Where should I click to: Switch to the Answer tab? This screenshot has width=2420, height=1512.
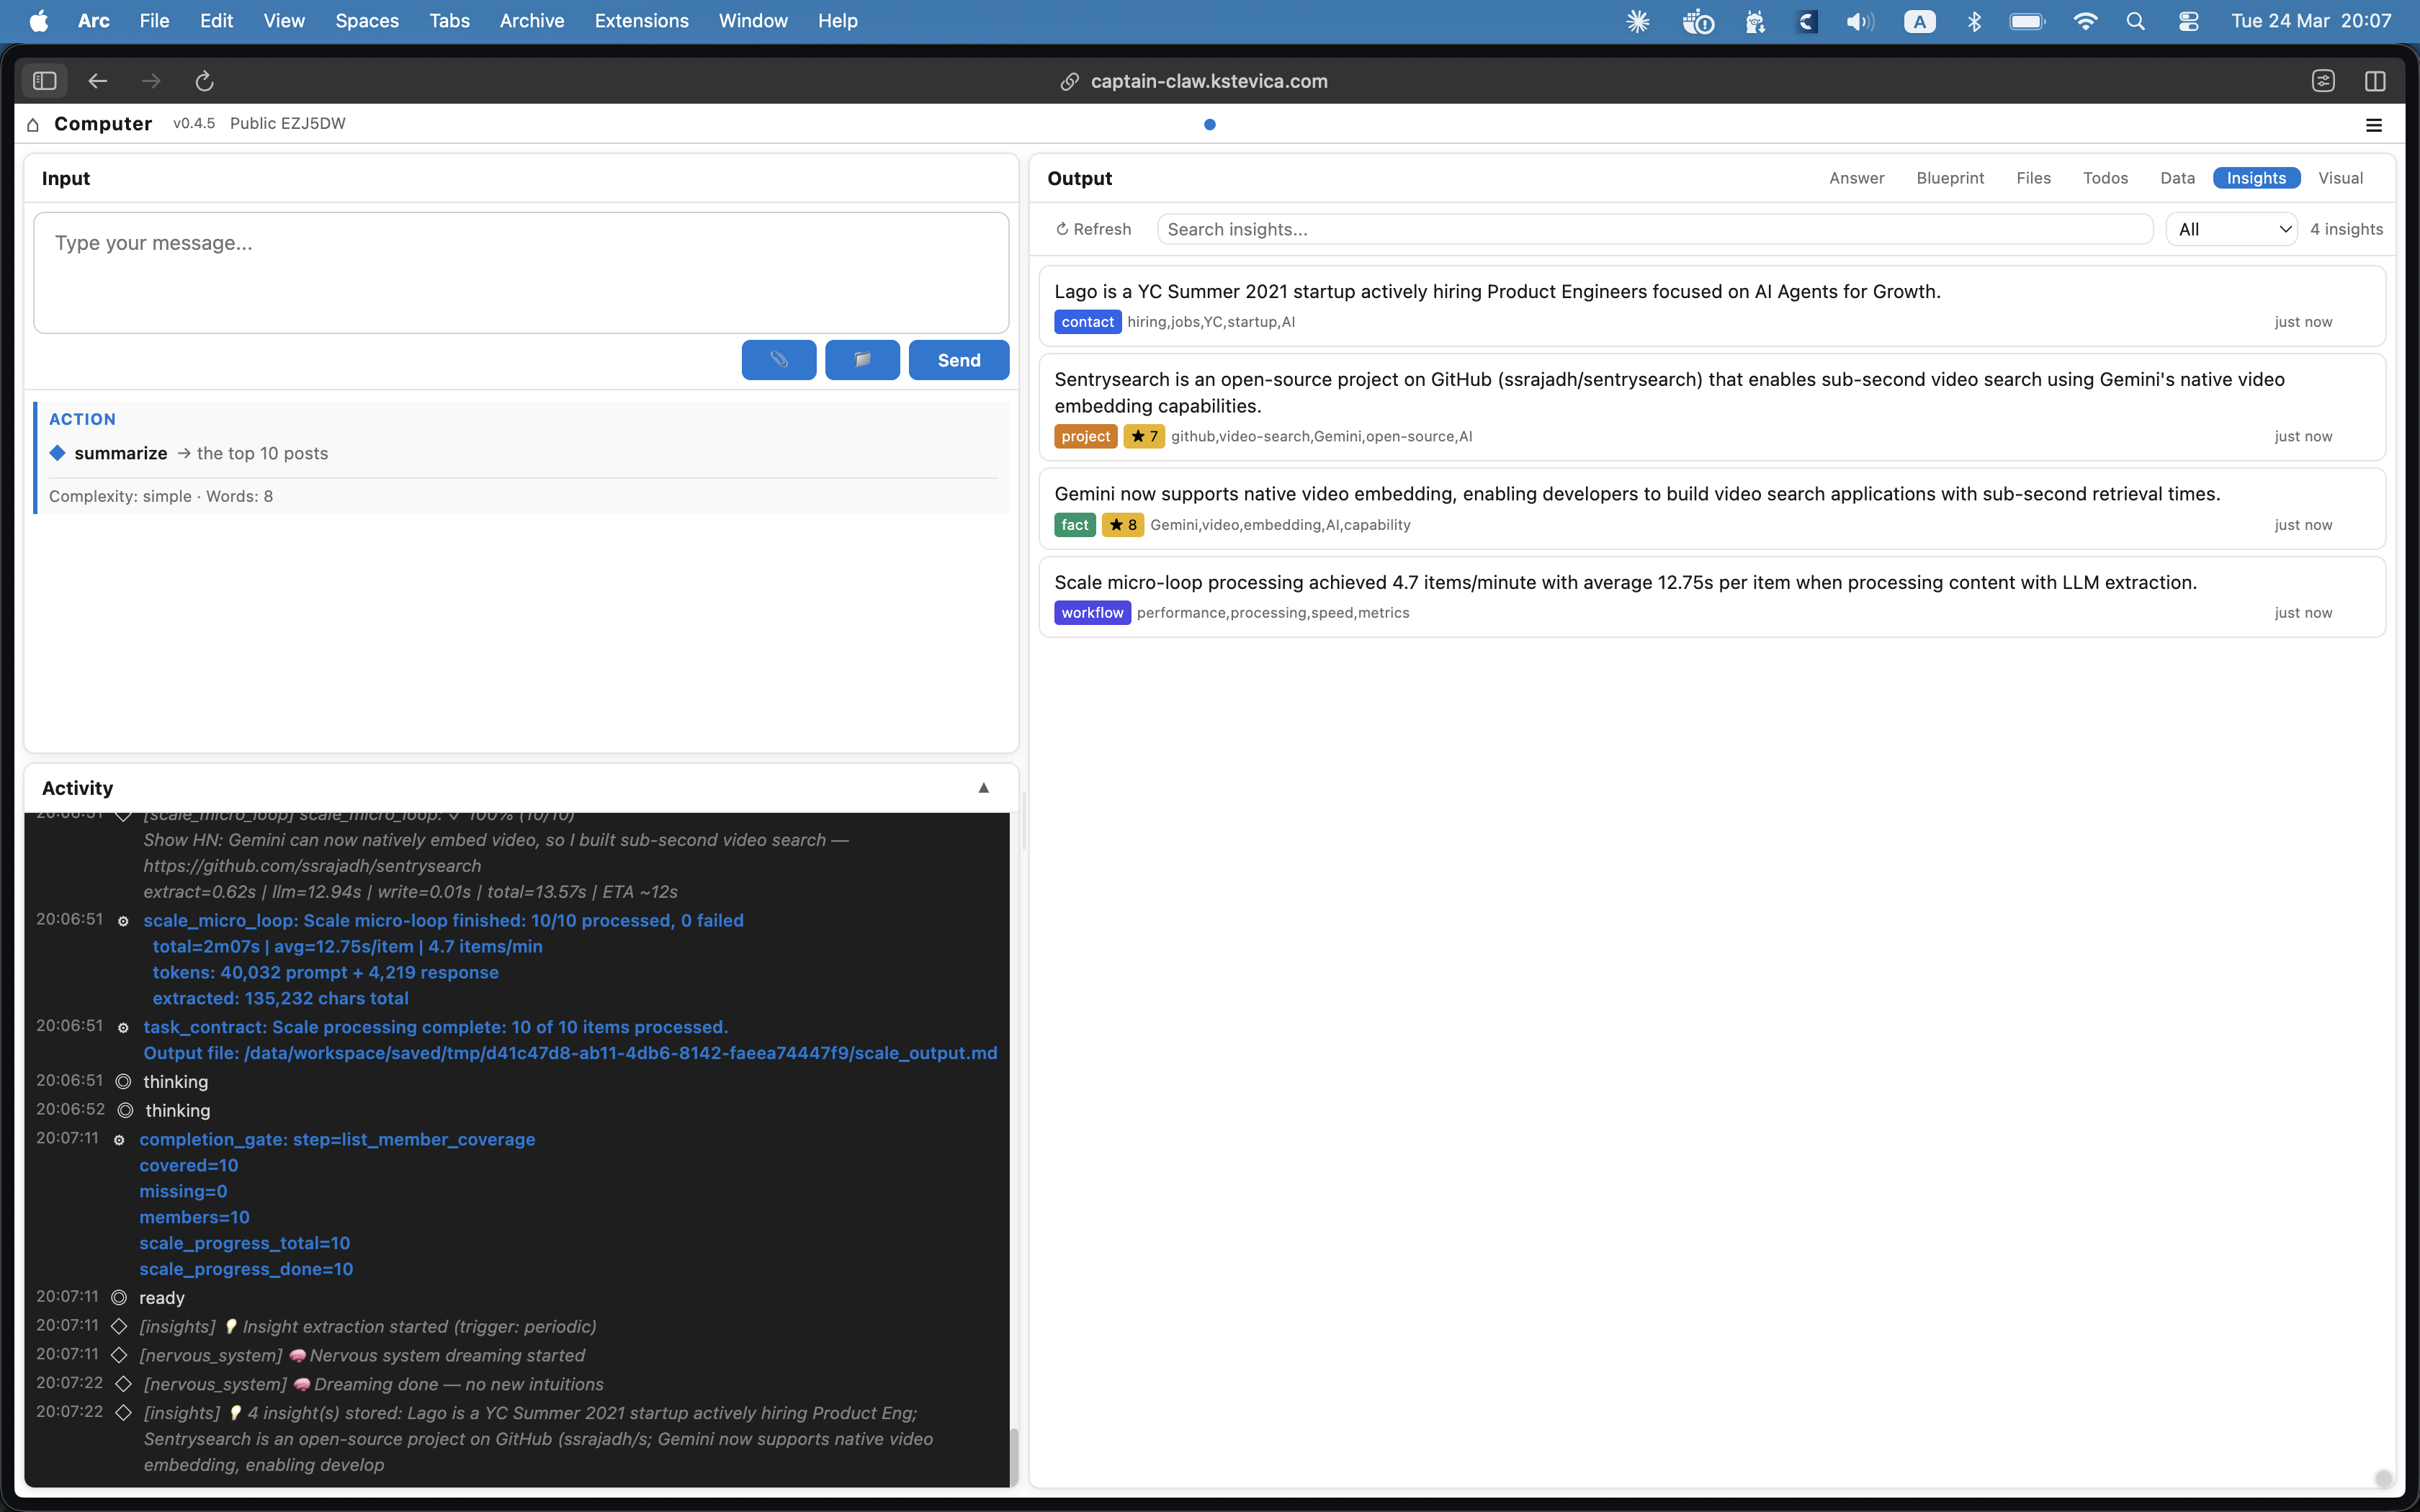[1856, 178]
